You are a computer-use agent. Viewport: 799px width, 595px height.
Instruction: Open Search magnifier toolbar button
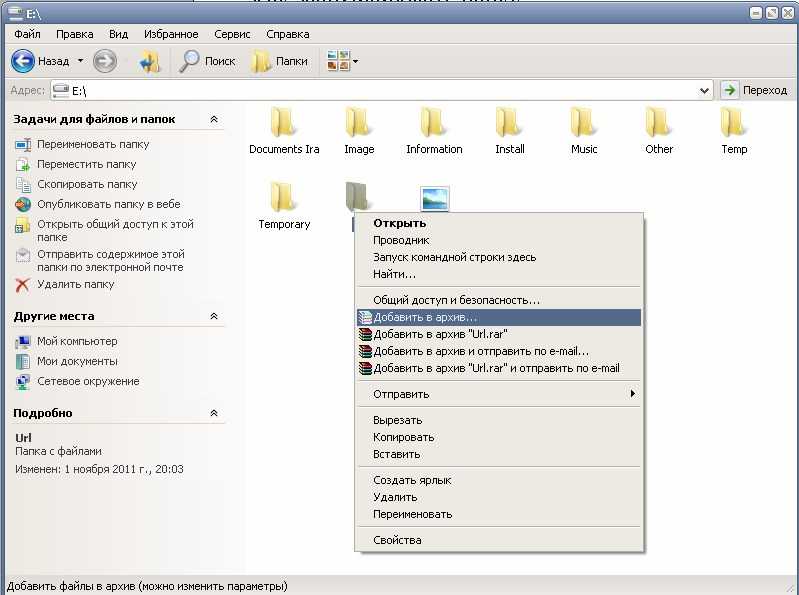207,61
